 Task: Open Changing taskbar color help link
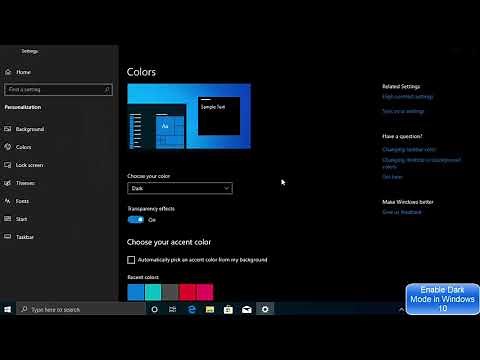pyautogui.click(x=409, y=149)
